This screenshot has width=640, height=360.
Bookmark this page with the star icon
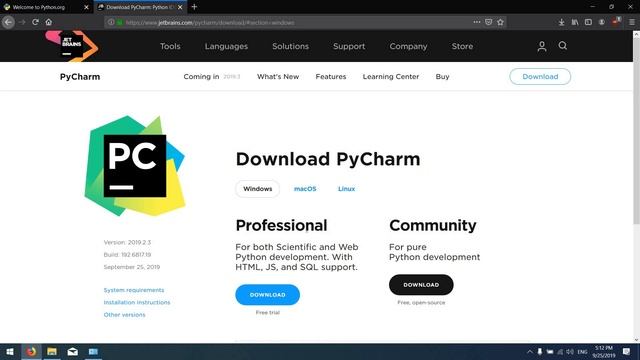pos(500,22)
